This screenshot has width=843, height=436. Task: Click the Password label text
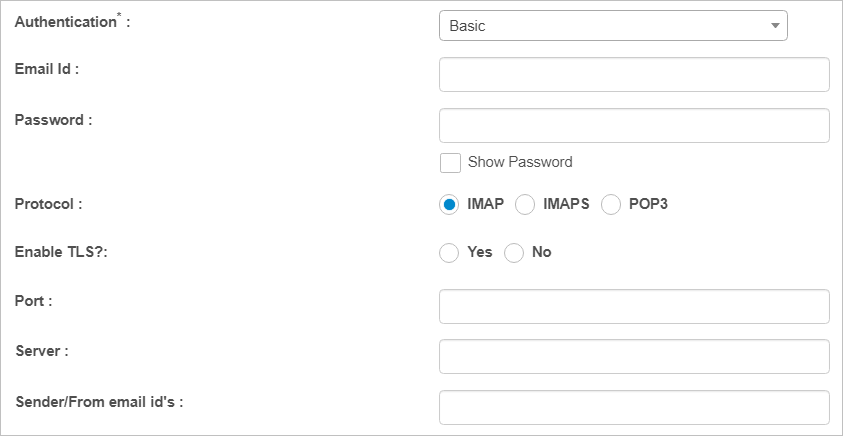(x=54, y=120)
